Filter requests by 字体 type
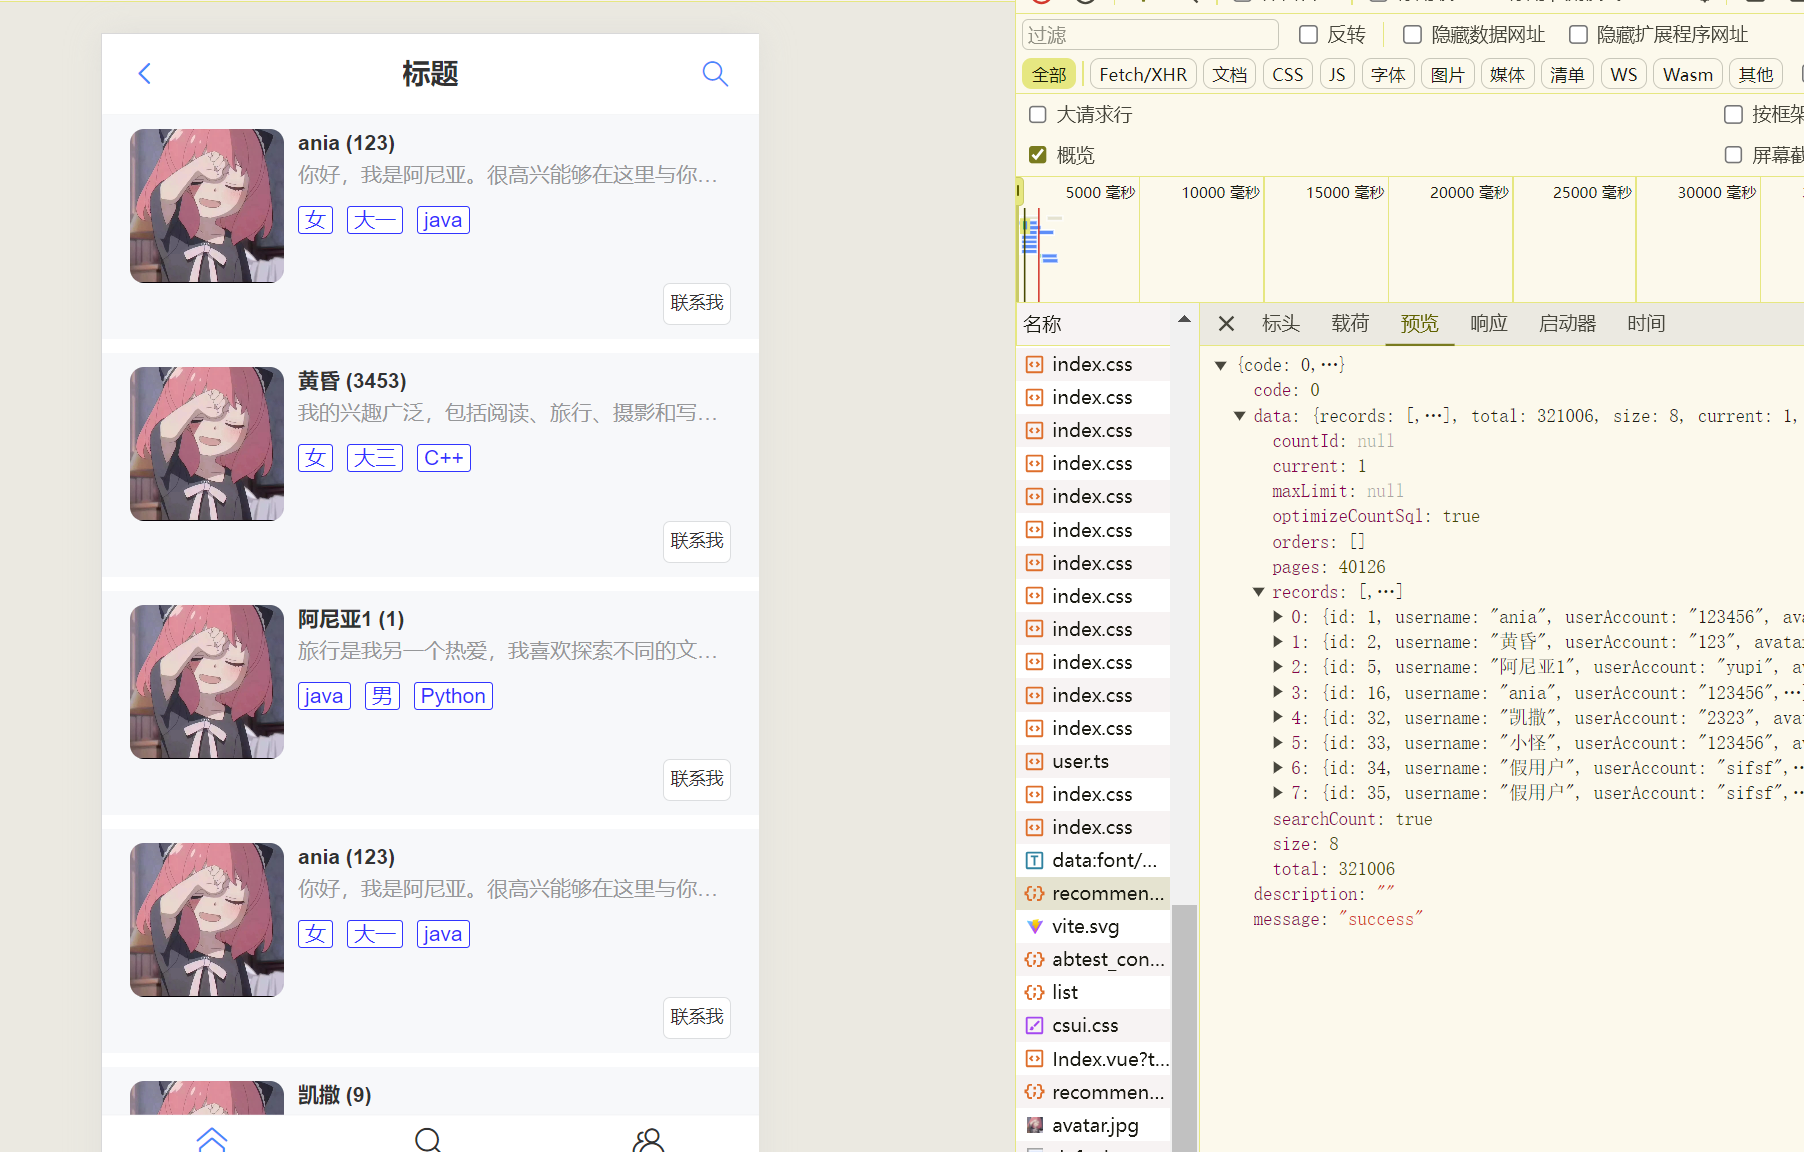This screenshot has height=1152, width=1804. click(1388, 75)
